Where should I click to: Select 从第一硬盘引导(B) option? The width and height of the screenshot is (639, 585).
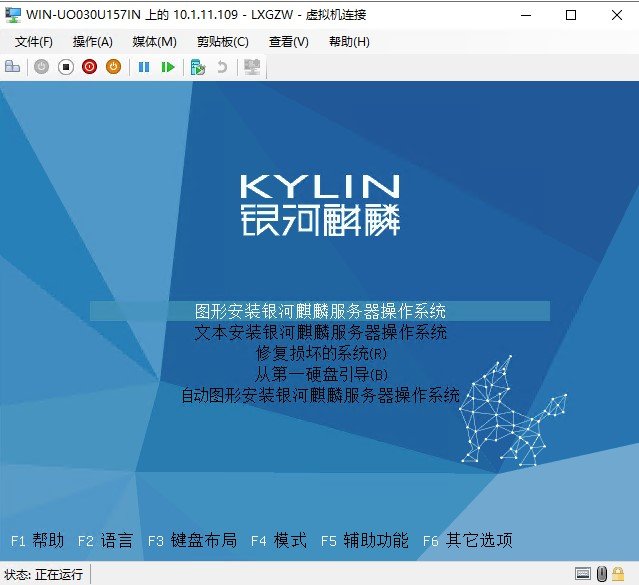[x=321, y=374]
